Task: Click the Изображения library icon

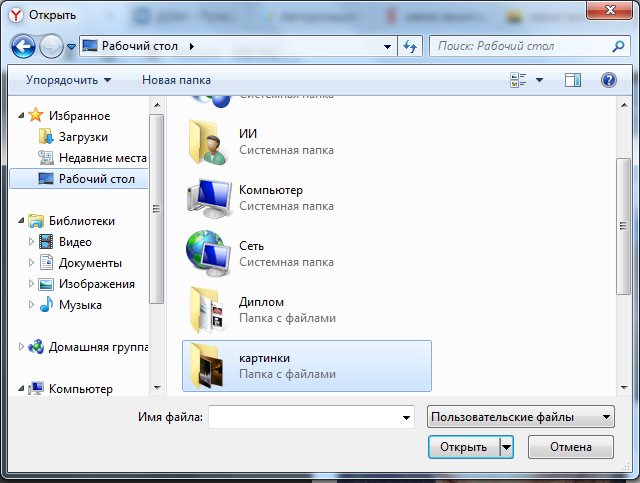Action: point(46,284)
